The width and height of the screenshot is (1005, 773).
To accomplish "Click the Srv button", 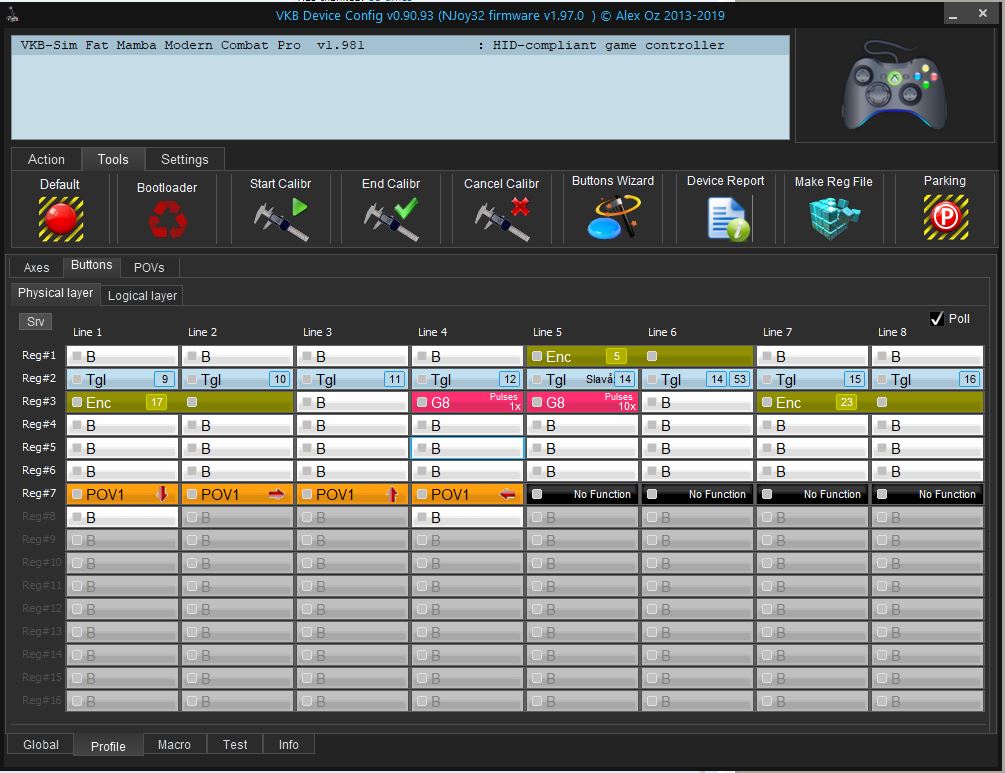I will (35, 321).
